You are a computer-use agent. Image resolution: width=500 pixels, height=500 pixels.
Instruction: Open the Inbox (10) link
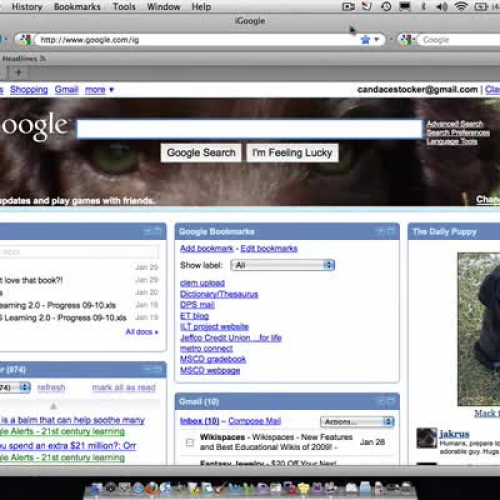point(199,421)
